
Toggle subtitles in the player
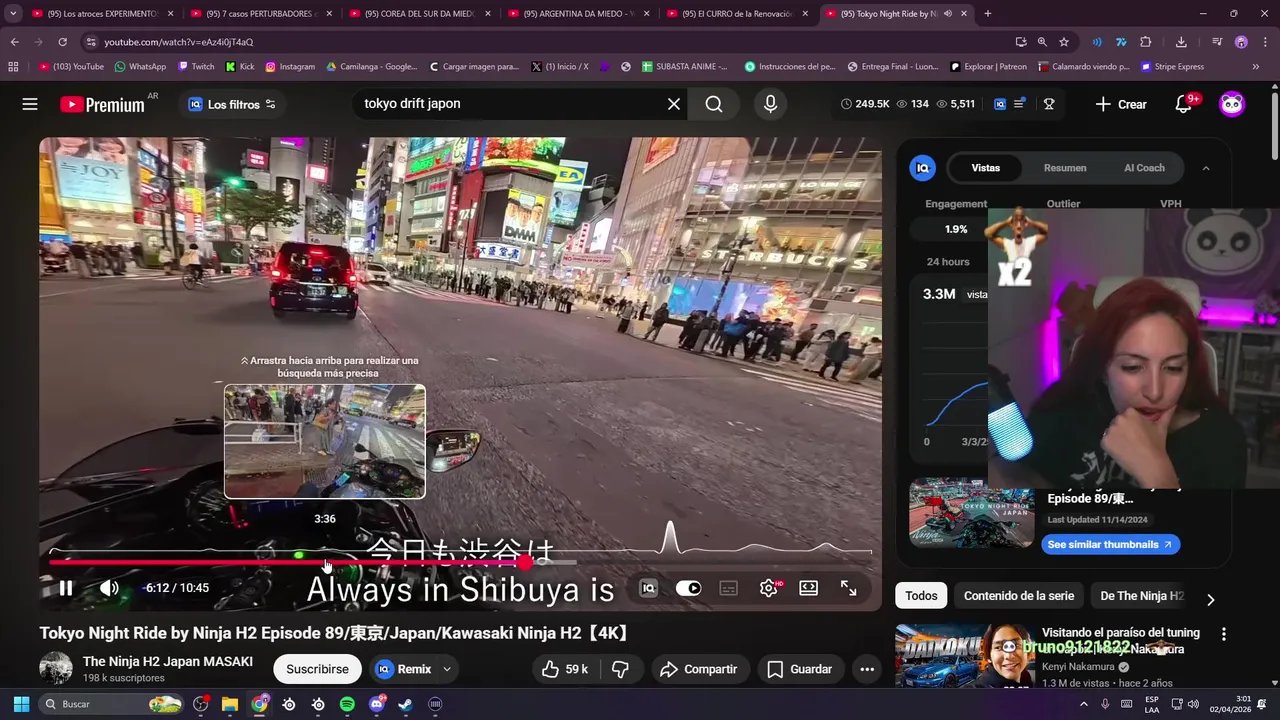coord(729,588)
